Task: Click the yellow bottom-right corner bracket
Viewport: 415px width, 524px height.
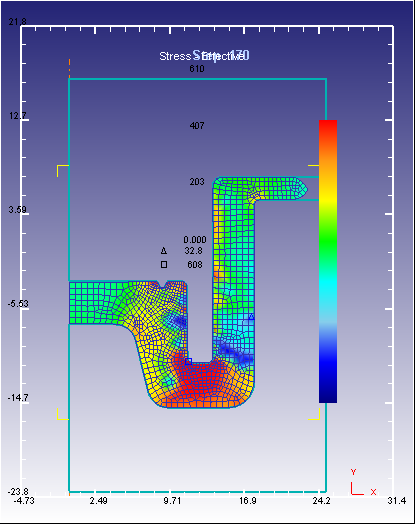Action: [314, 414]
